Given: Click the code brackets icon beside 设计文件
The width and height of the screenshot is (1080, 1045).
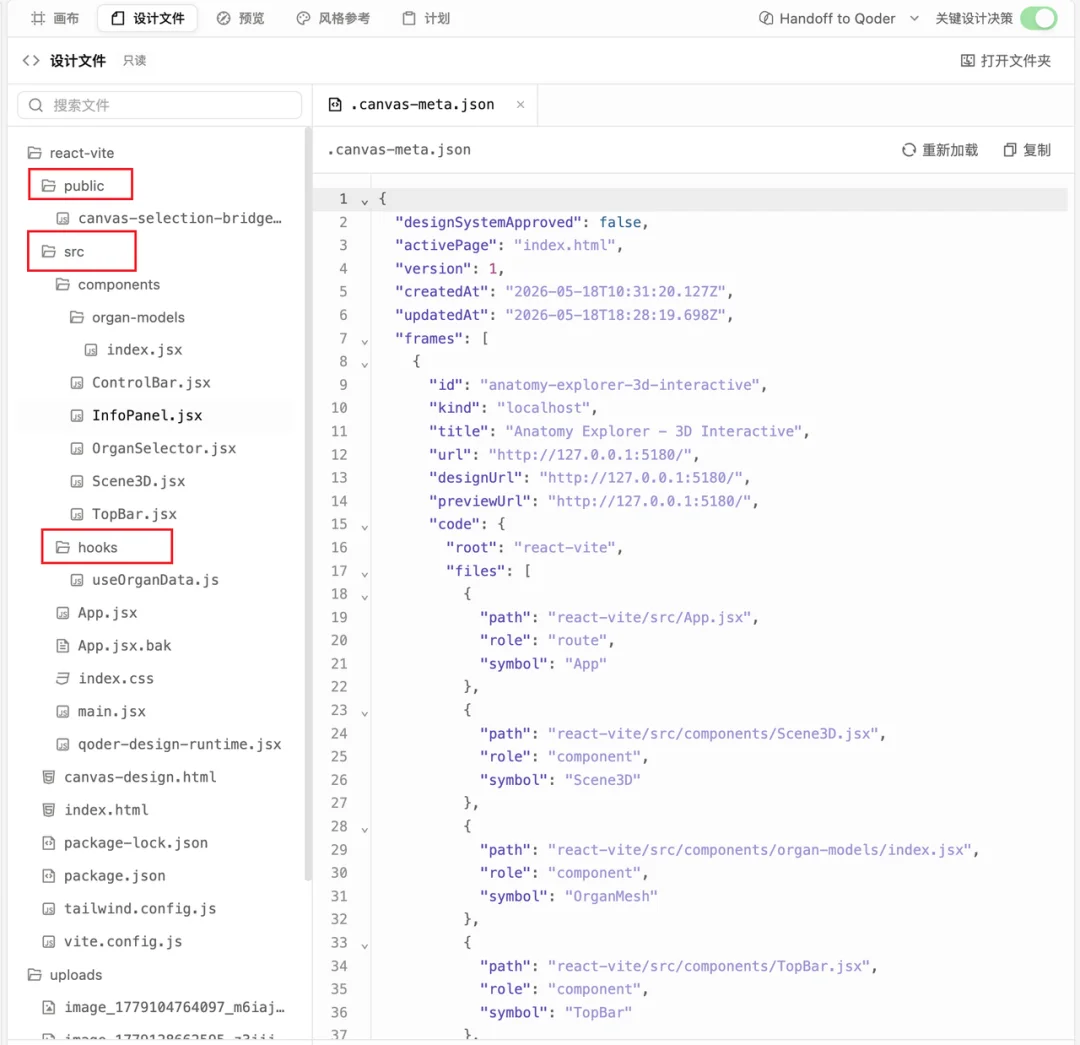Looking at the screenshot, I should 31,61.
